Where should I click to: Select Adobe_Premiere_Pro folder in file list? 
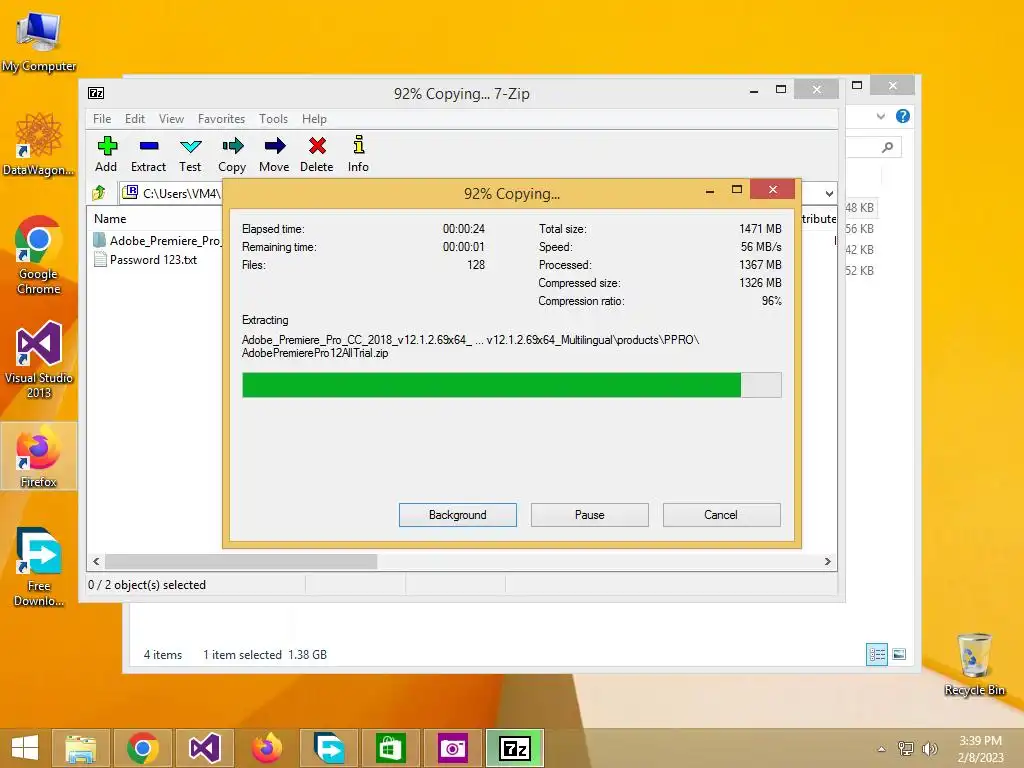tap(157, 240)
